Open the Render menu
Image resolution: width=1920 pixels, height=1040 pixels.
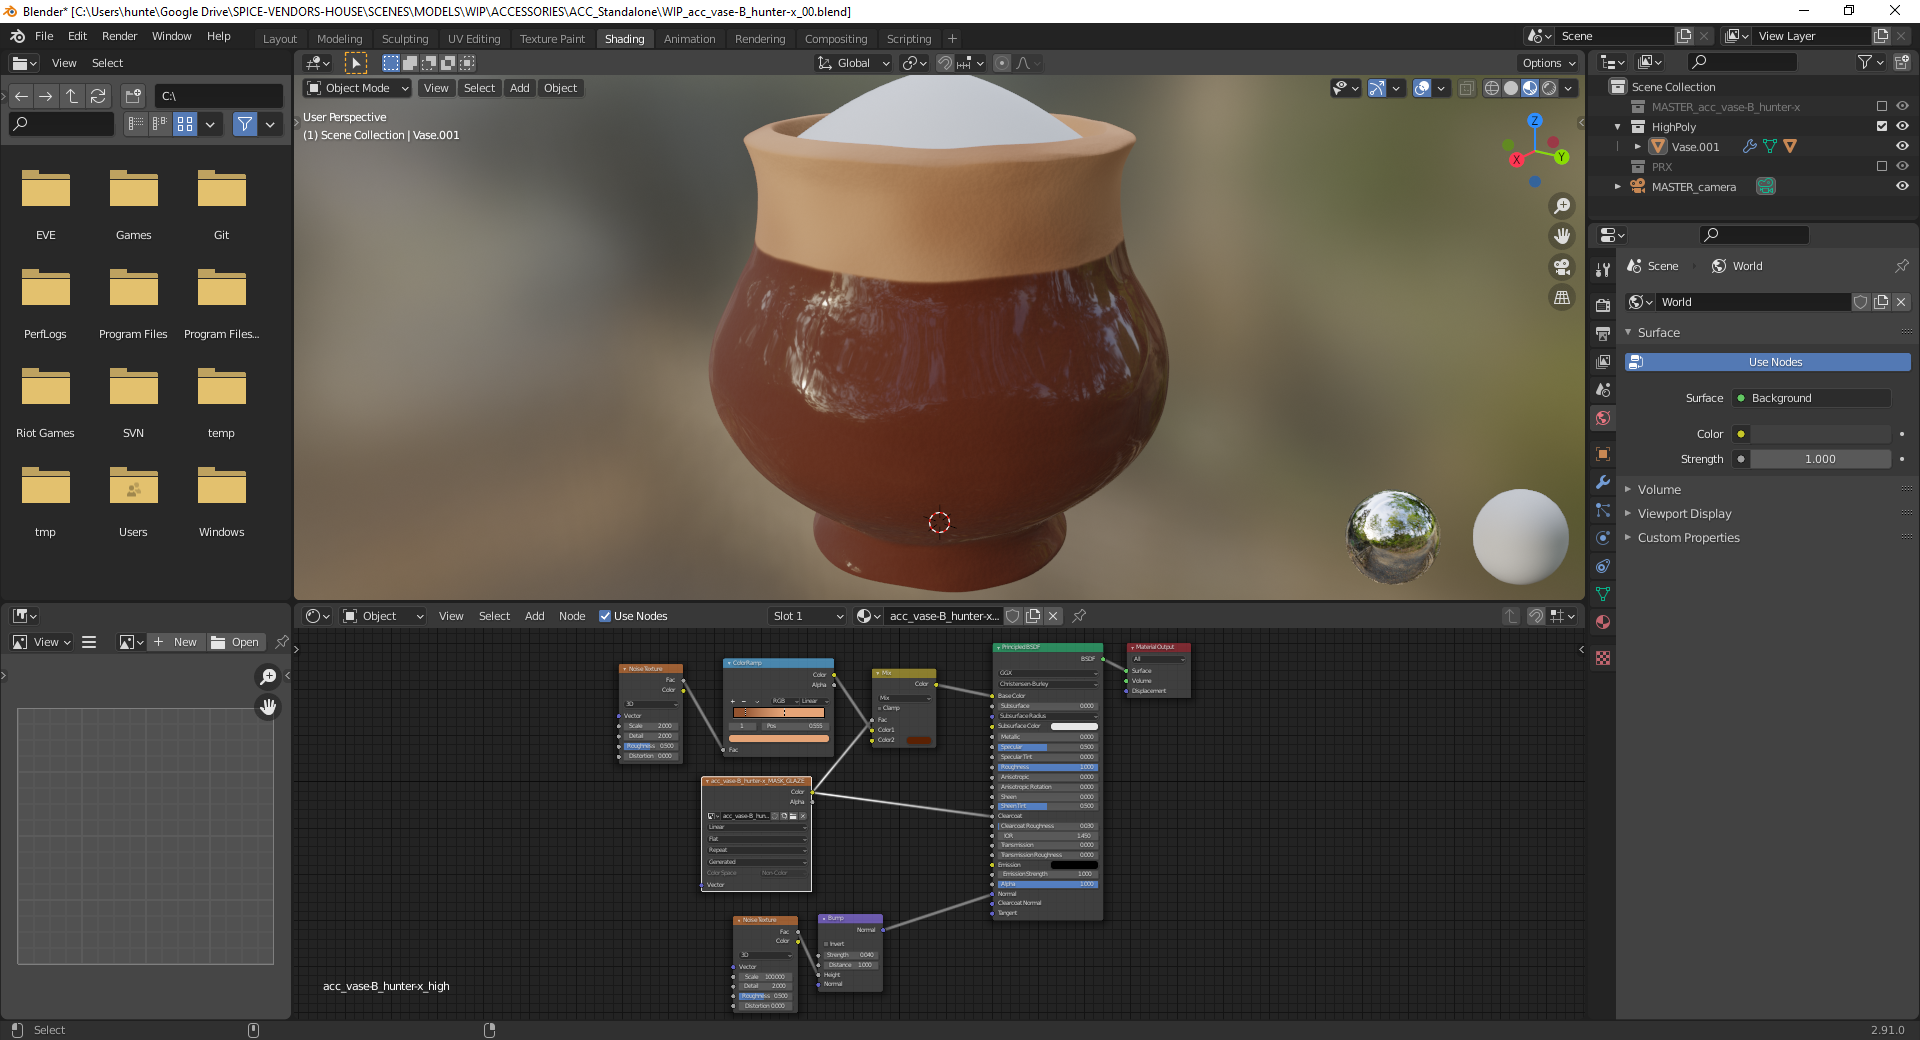(119, 36)
